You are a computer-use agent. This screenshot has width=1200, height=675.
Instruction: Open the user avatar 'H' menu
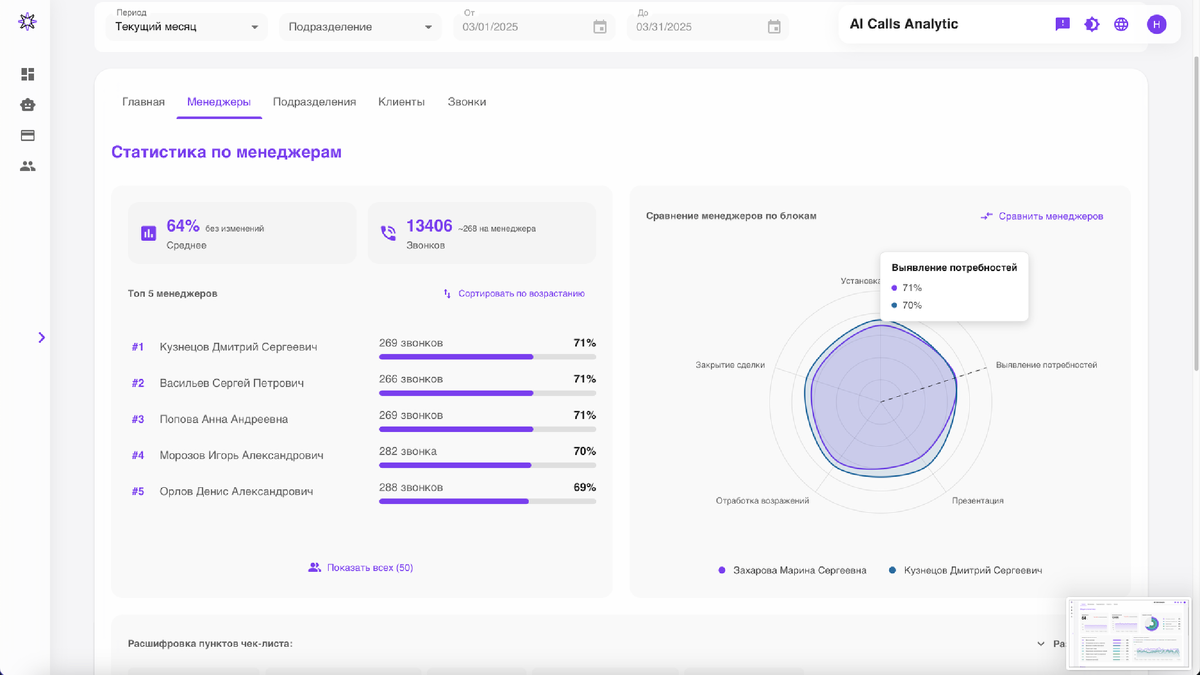click(1157, 24)
